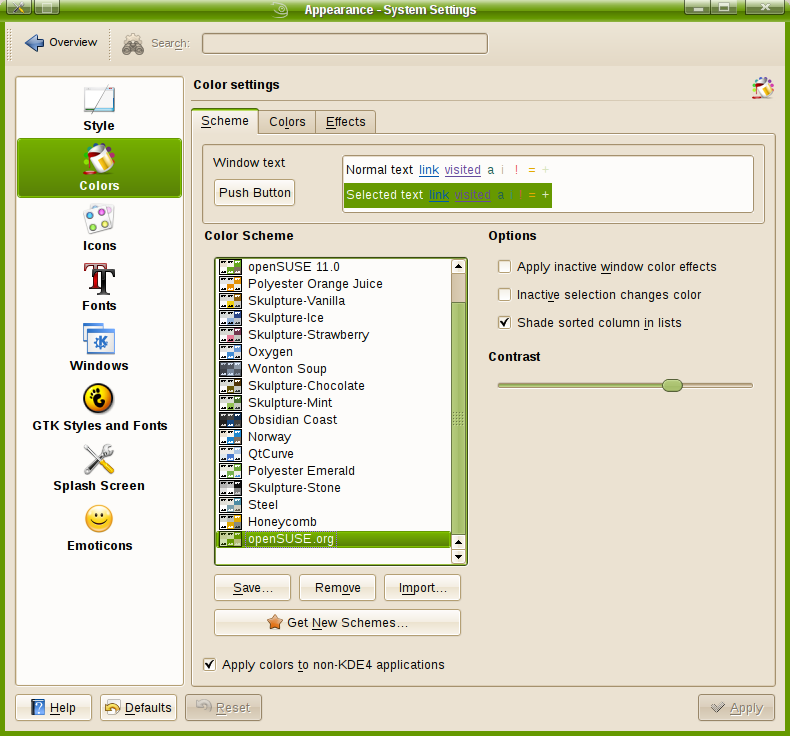Click 'visited' link in Normal text preview
The height and width of the screenshot is (736, 790).
[x=463, y=170]
